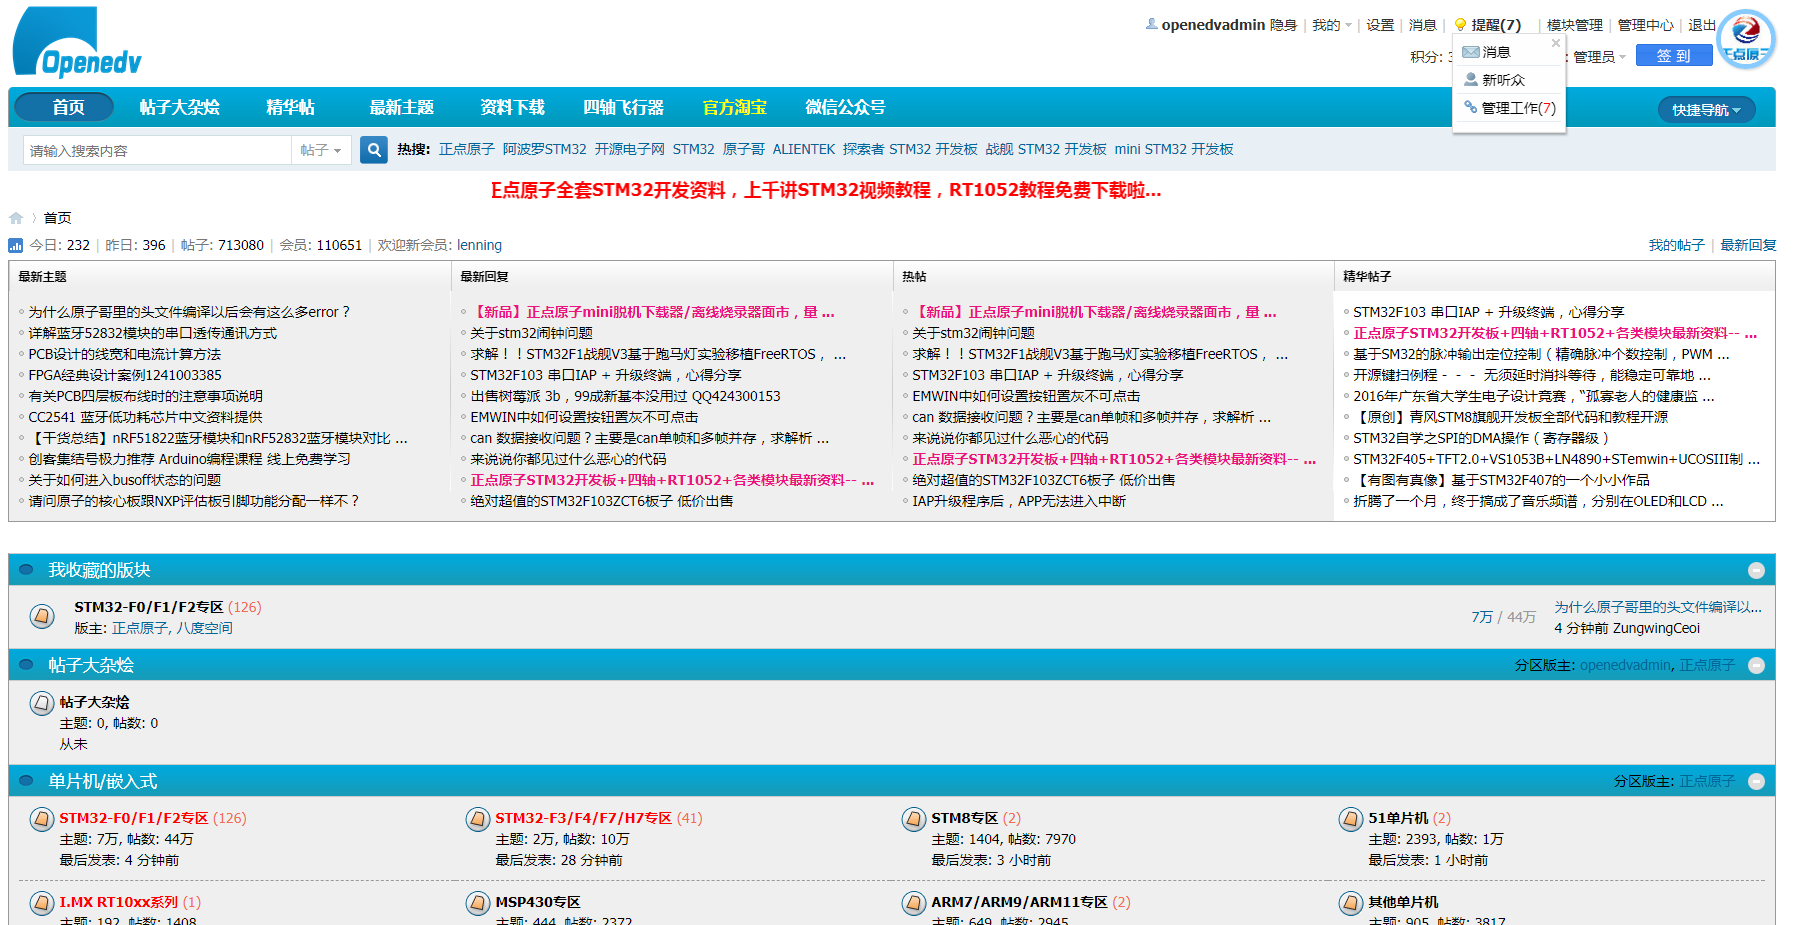This screenshot has height=925, width=1801.
Task: Open 新听众 in reminder popup
Action: pyautogui.click(x=1503, y=80)
